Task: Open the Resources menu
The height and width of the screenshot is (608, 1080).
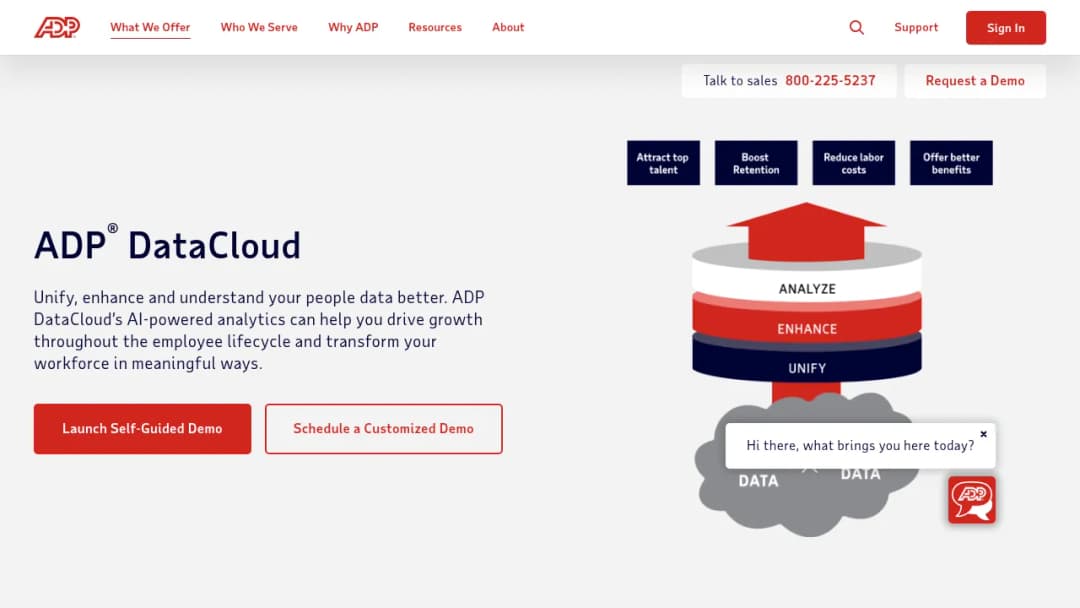Action: click(435, 28)
